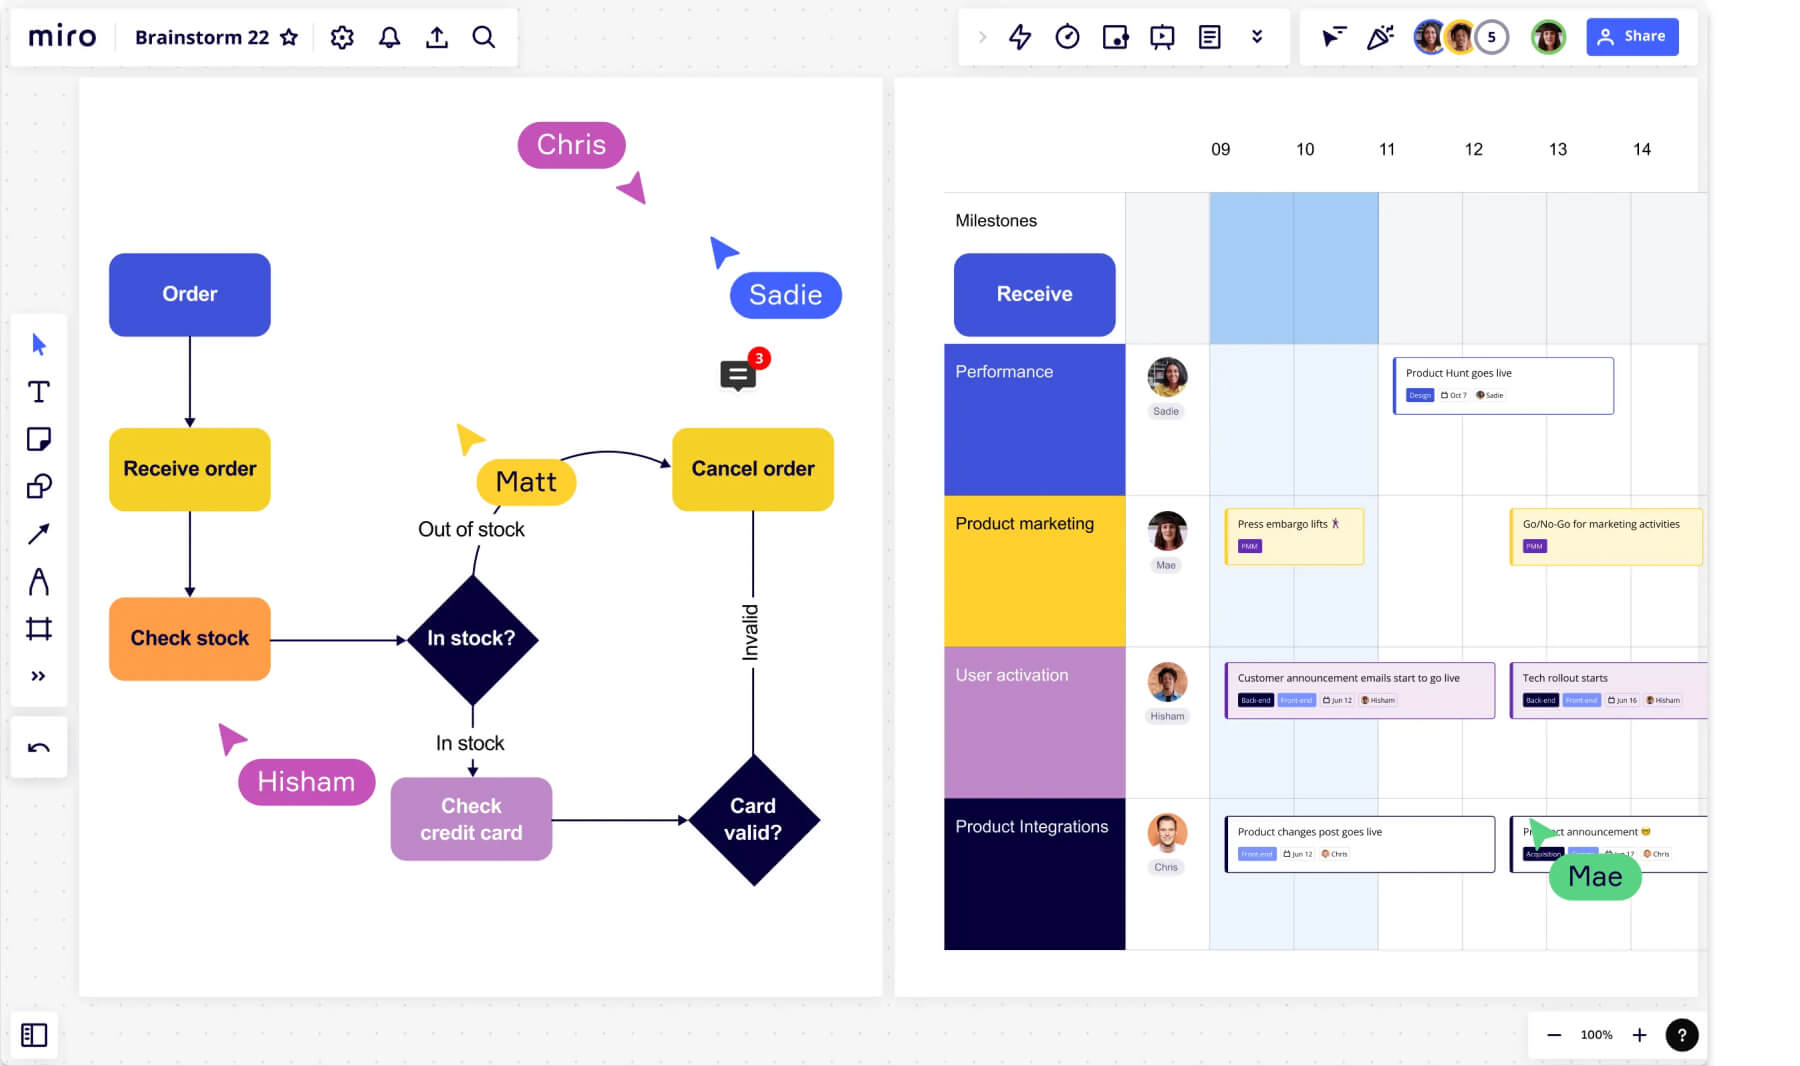
Task: Zoom in with the plus button
Action: click(x=1640, y=1035)
